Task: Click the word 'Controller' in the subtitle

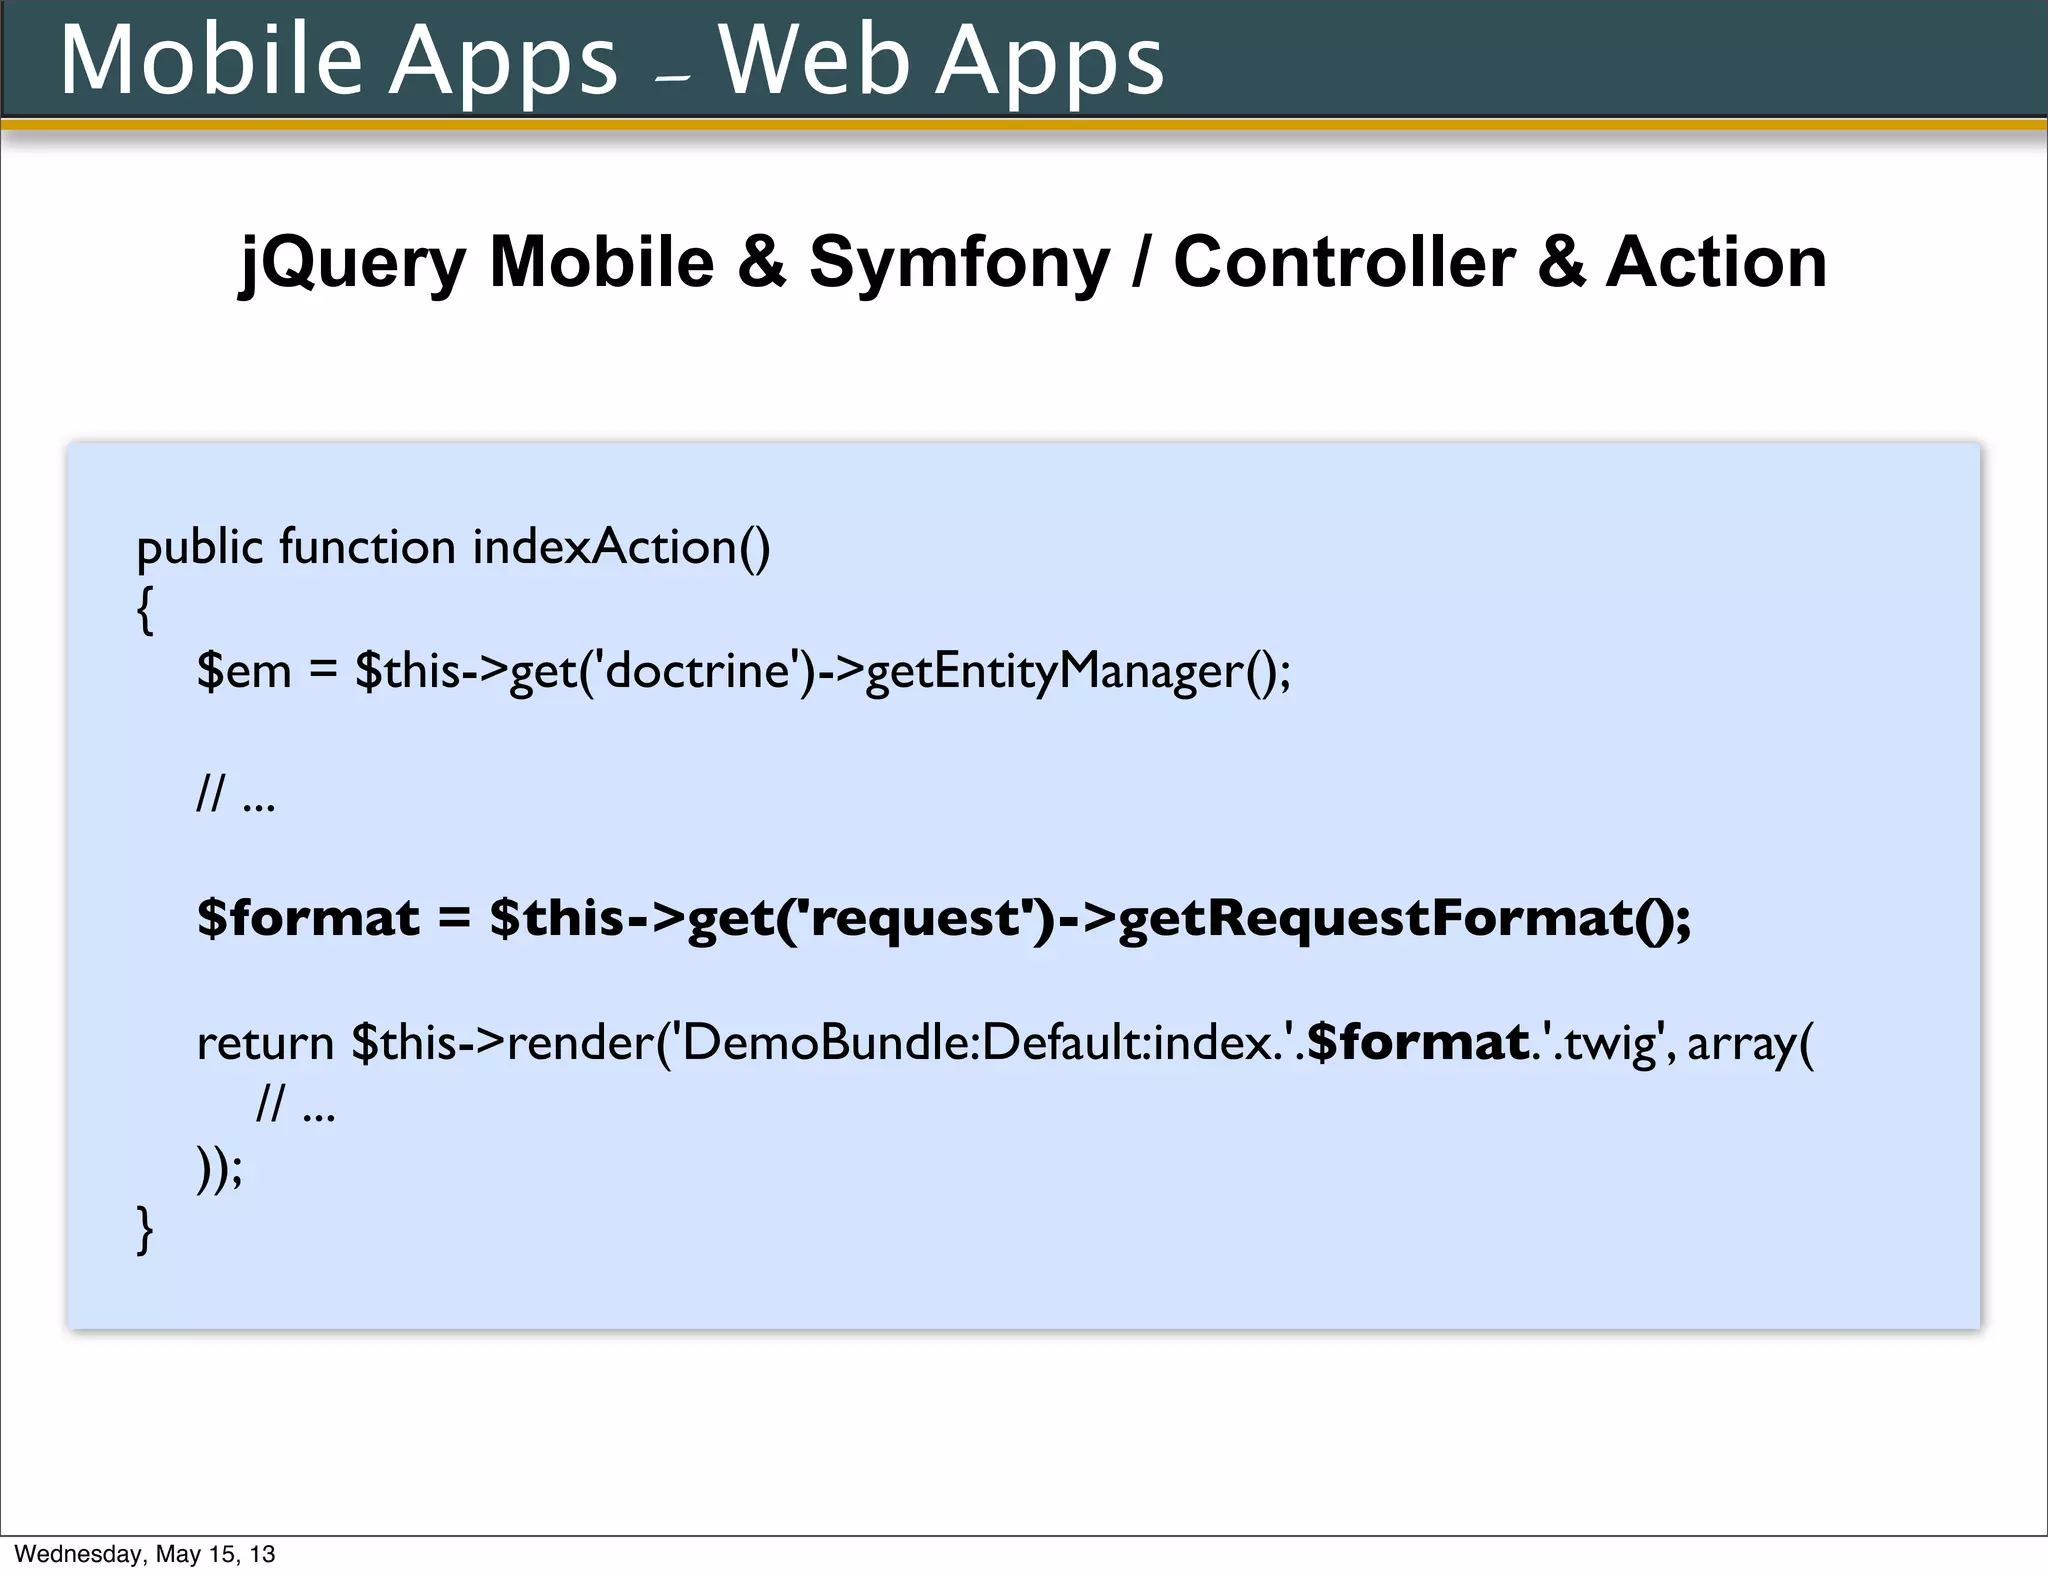Action: click(1344, 262)
